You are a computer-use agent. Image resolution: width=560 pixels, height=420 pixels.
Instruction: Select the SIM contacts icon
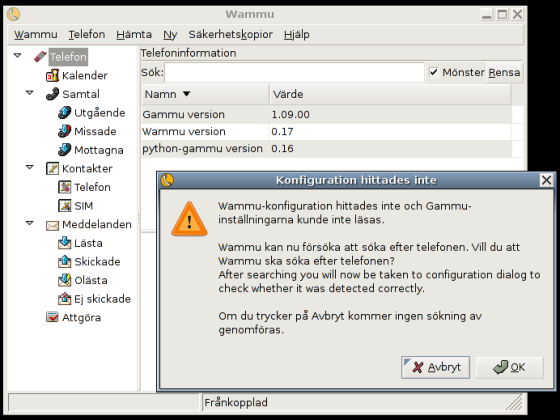(64, 206)
